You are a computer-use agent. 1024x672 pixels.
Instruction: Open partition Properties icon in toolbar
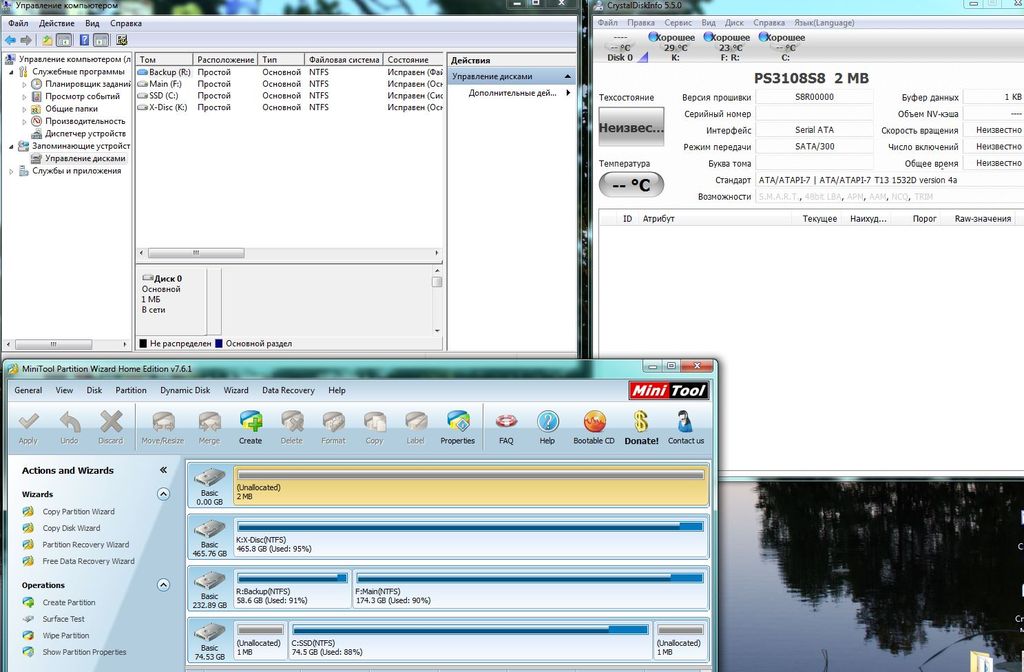coord(457,423)
